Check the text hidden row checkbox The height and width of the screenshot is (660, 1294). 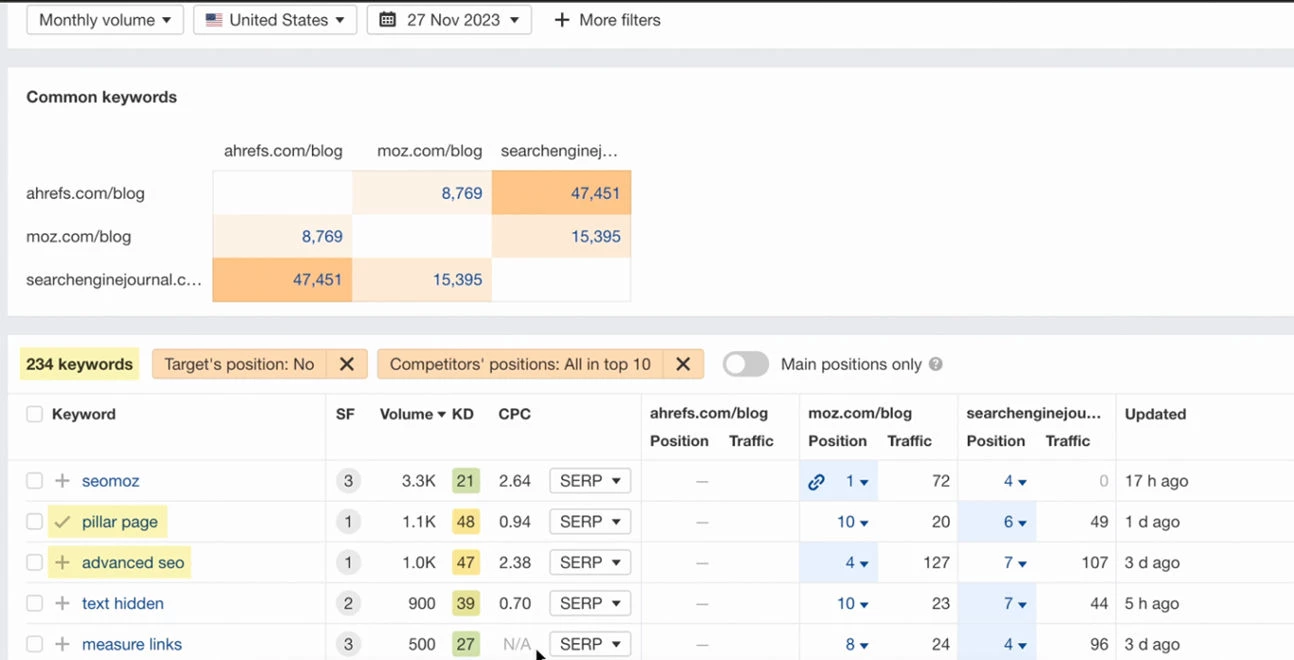click(34, 604)
